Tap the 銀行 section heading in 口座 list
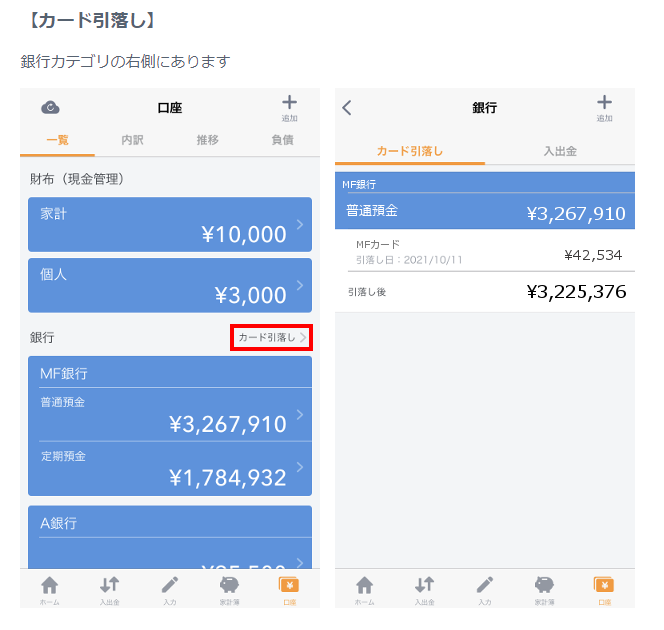The height and width of the screenshot is (630, 664). (42, 337)
